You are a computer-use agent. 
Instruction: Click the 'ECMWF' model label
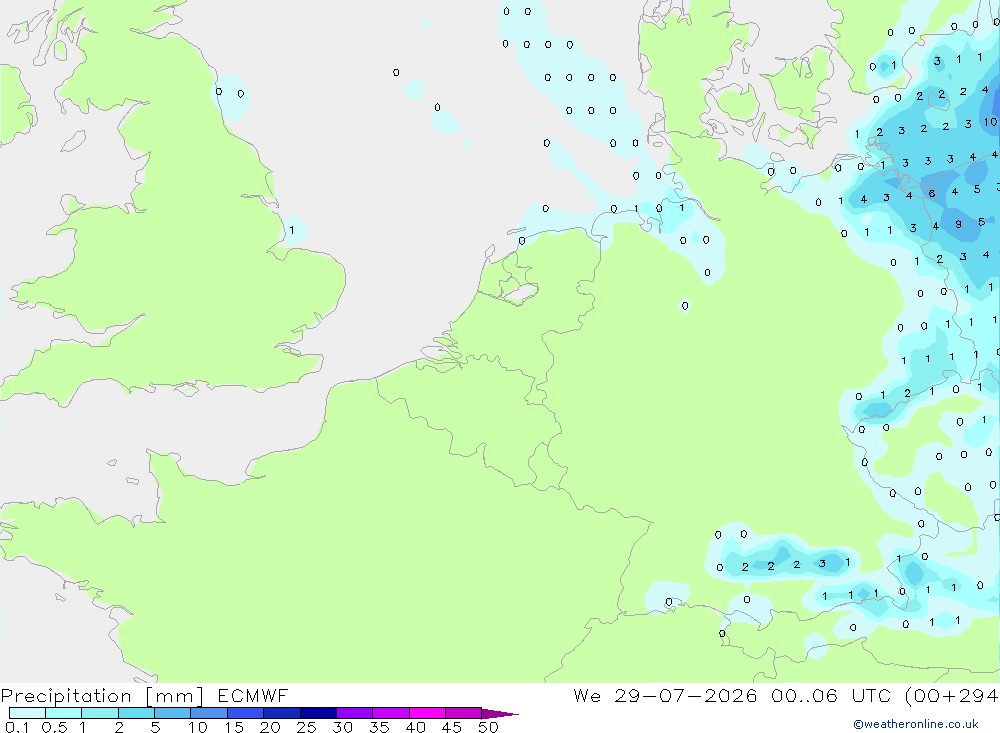pyautogui.click(x=253, y=696)
